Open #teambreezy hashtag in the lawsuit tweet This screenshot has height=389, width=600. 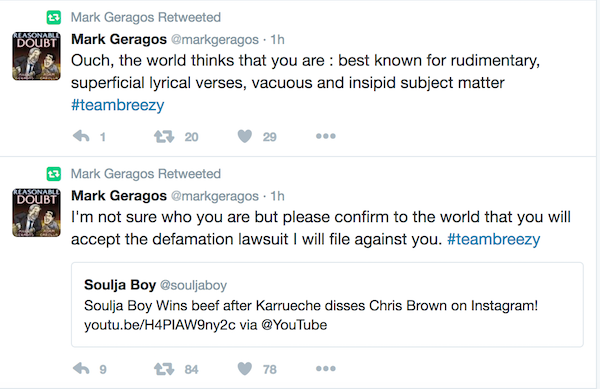click(494, 239)
